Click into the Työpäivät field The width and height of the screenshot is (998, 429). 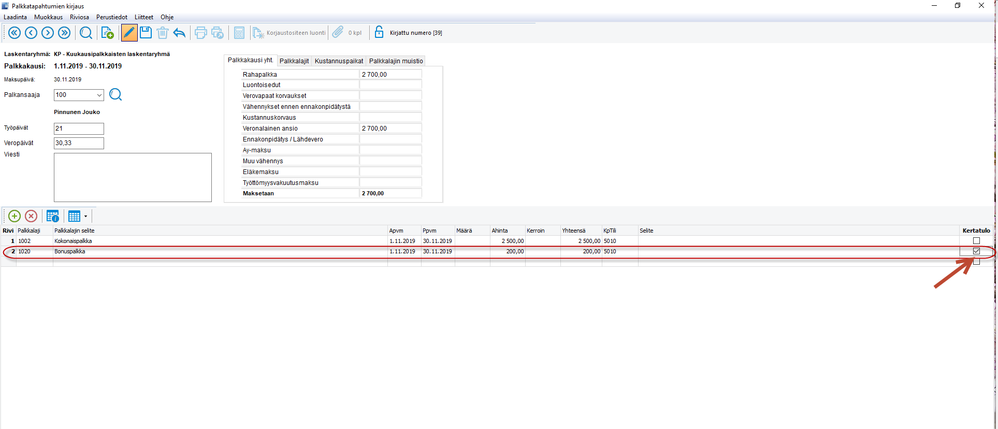79,129
